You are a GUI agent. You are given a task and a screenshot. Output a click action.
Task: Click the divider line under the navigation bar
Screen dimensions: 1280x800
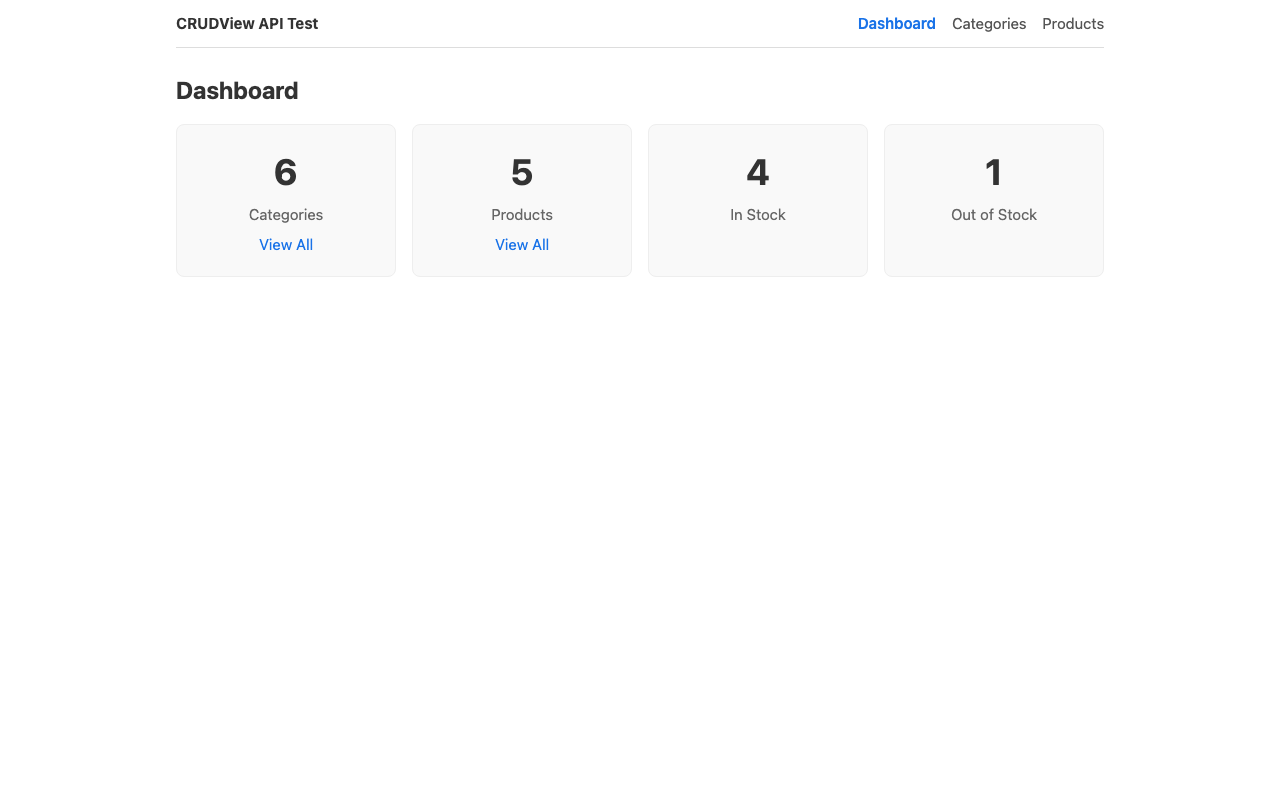coord(640,47)
